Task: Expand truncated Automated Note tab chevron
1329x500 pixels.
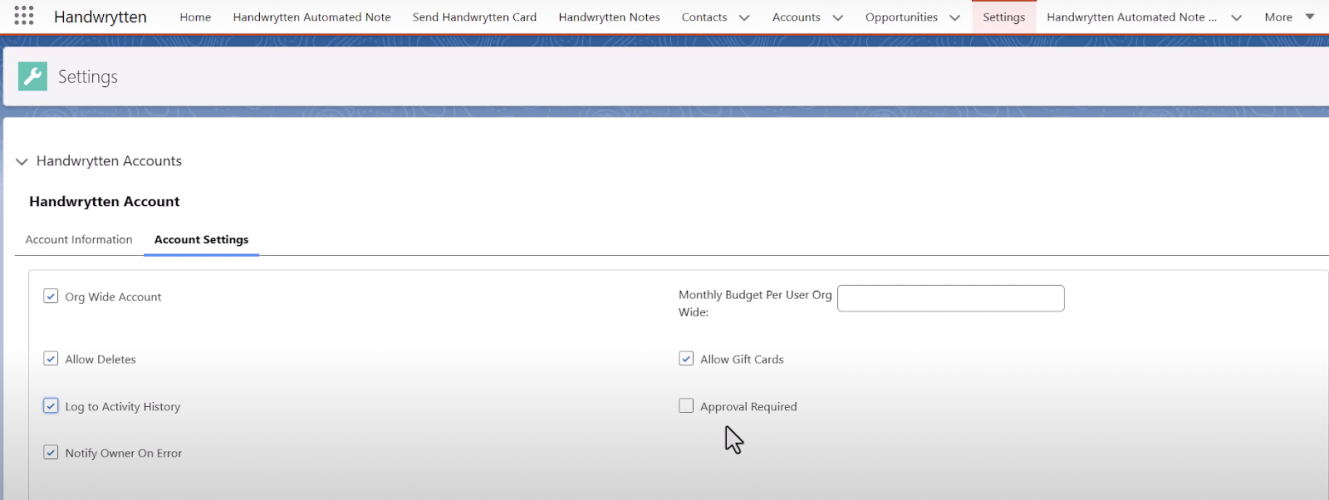Action: [x=1237, y=18]
